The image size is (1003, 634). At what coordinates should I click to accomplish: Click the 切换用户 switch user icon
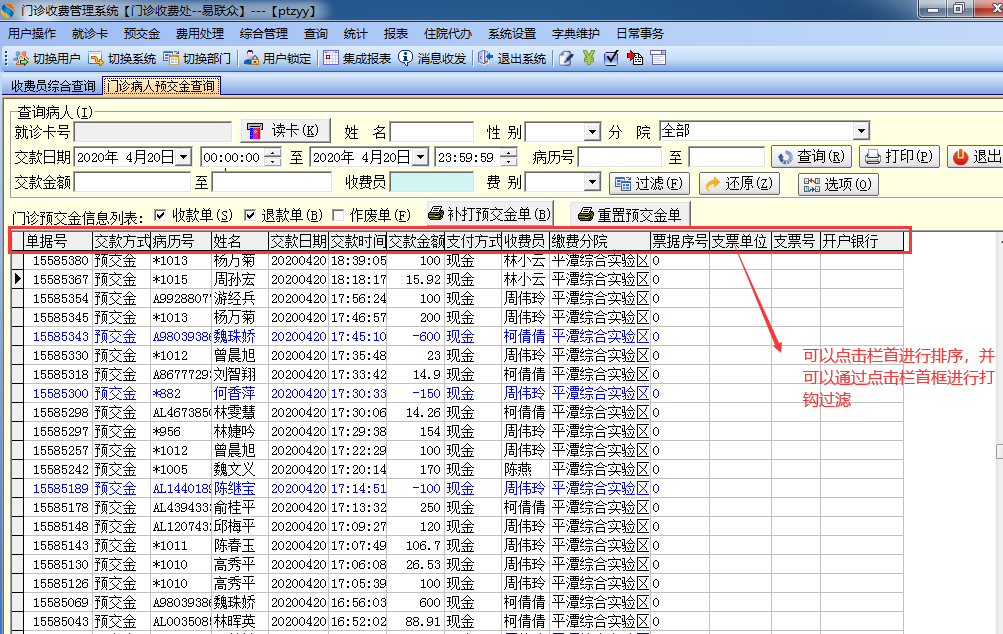tap(21, 58)
